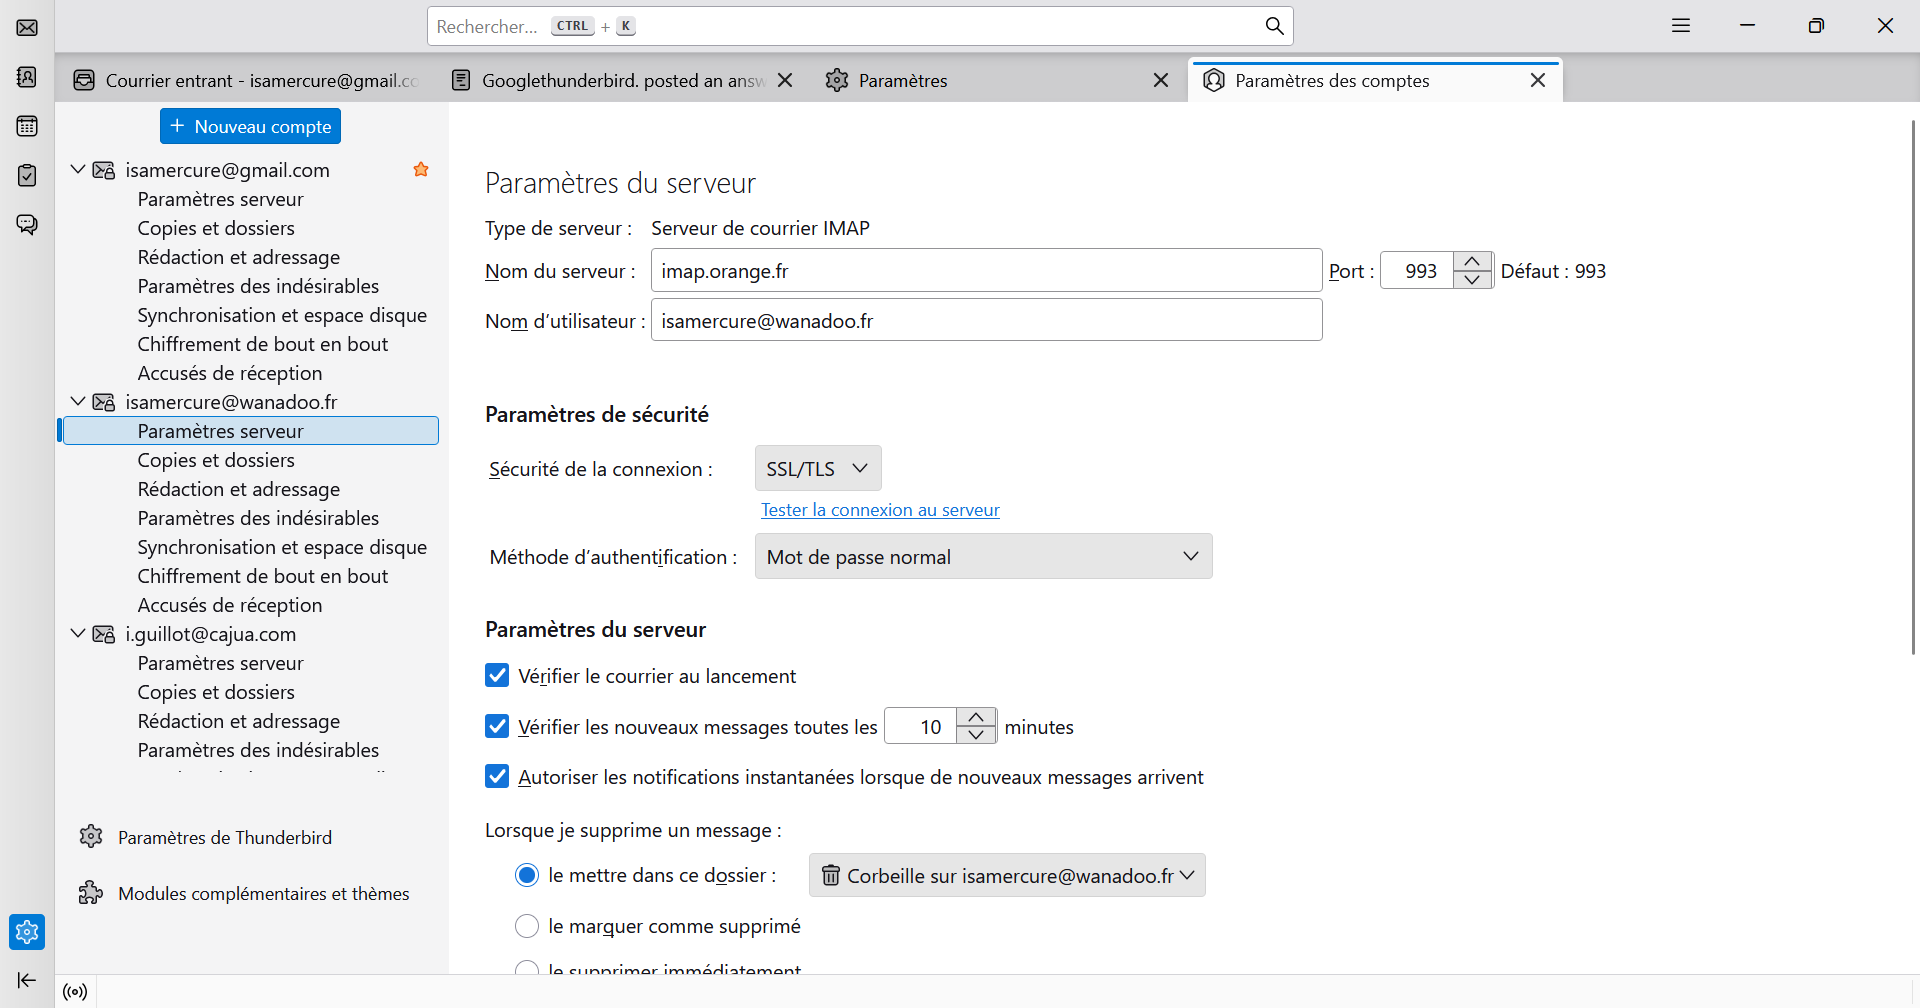Open the Address Book icon

[27, 77]
